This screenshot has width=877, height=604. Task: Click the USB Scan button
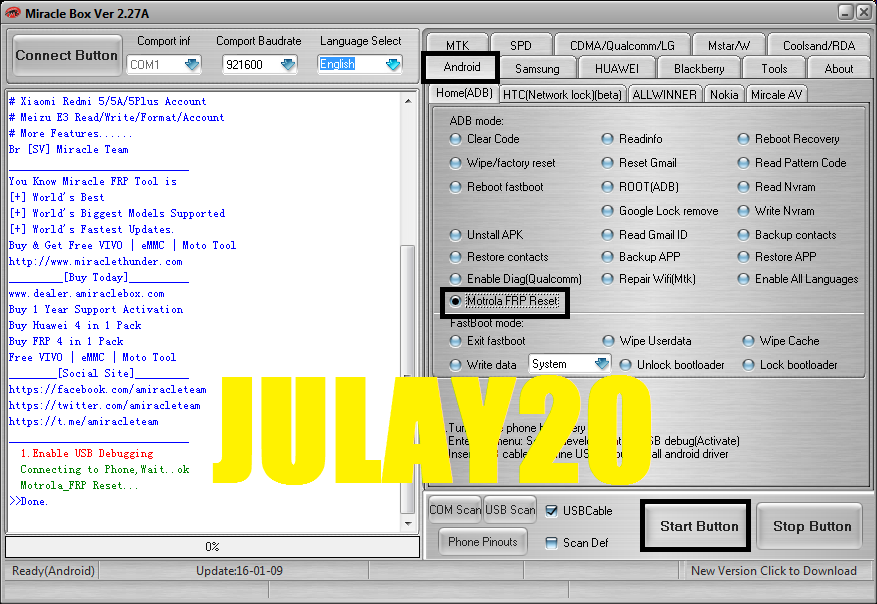pyautogui.click(x=510, y=509)
